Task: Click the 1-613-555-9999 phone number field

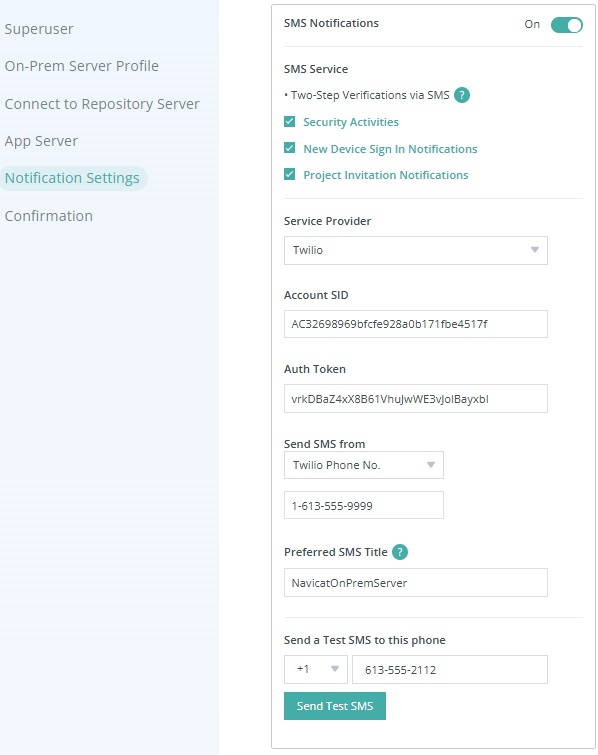Action: pyautogui.click(x=364, y=505)
